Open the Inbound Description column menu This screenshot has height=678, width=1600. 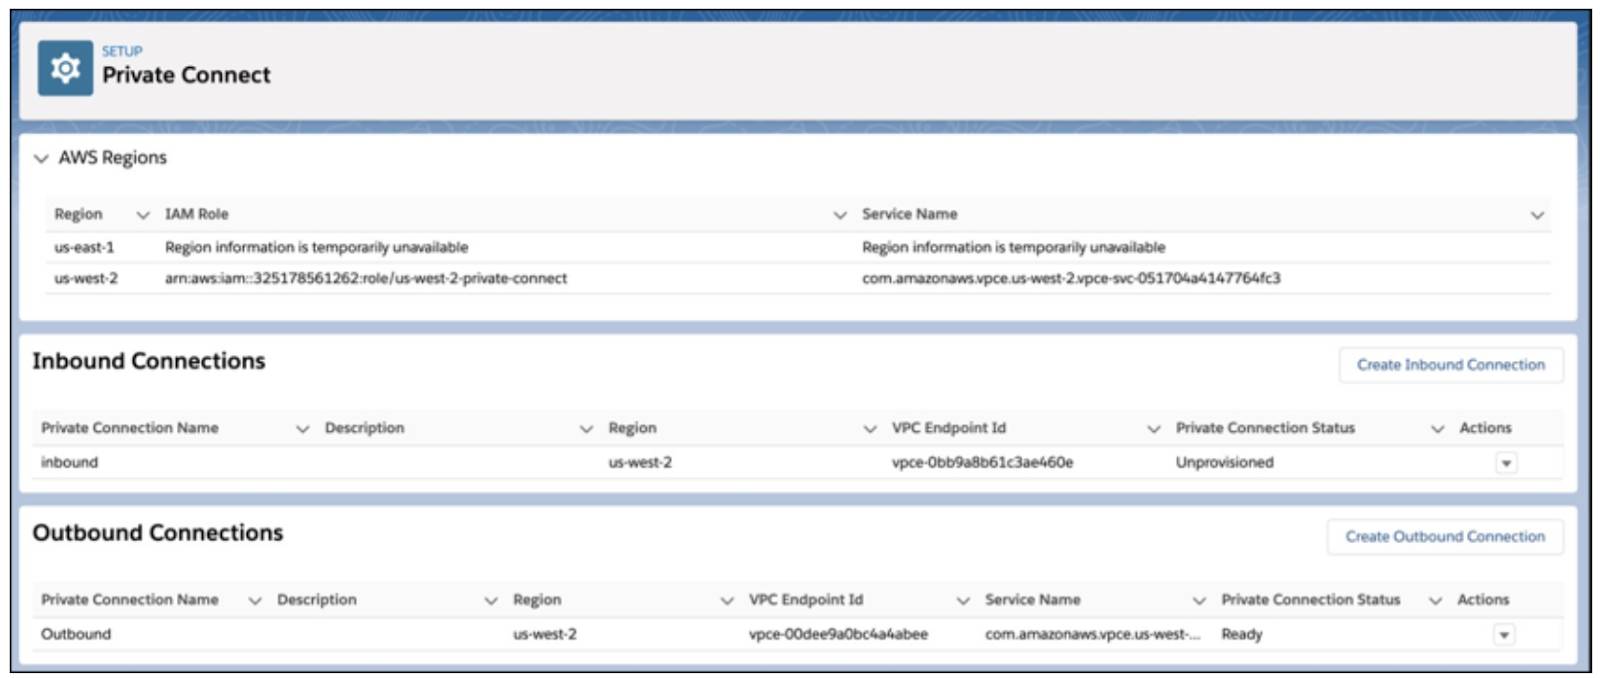click(586, 429)
